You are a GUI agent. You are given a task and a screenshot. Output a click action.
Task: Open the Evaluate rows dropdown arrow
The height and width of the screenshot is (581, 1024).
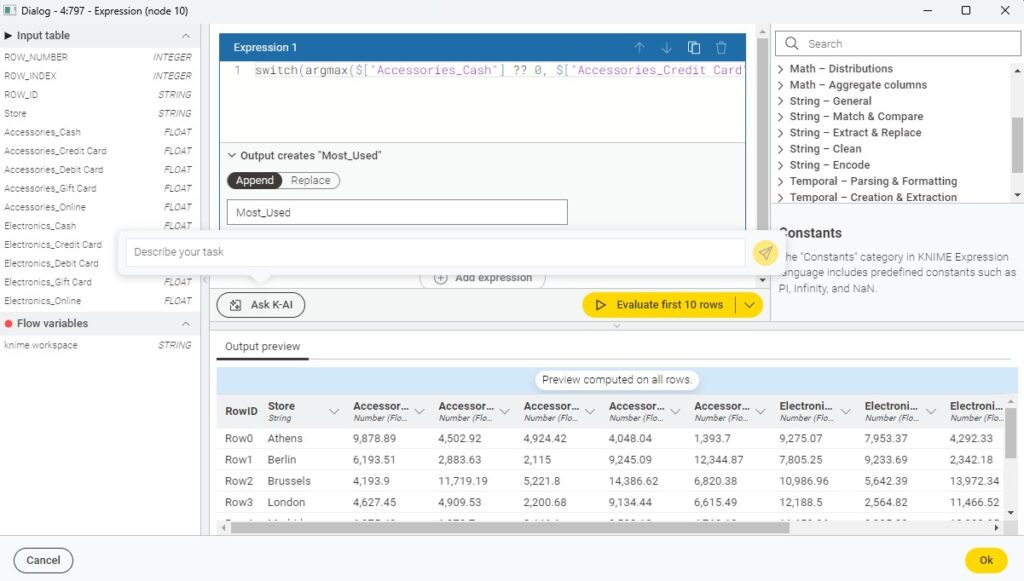(749, 305)
